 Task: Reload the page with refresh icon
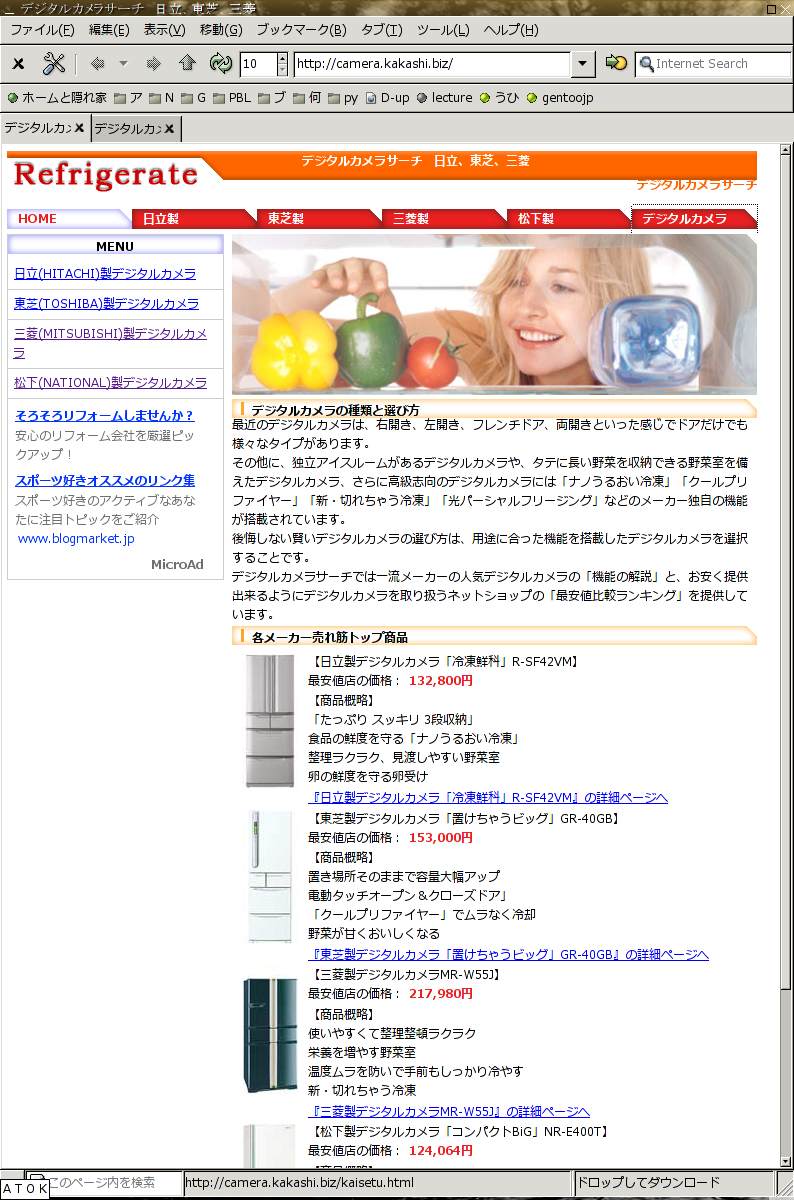click(x=220, y=64)
